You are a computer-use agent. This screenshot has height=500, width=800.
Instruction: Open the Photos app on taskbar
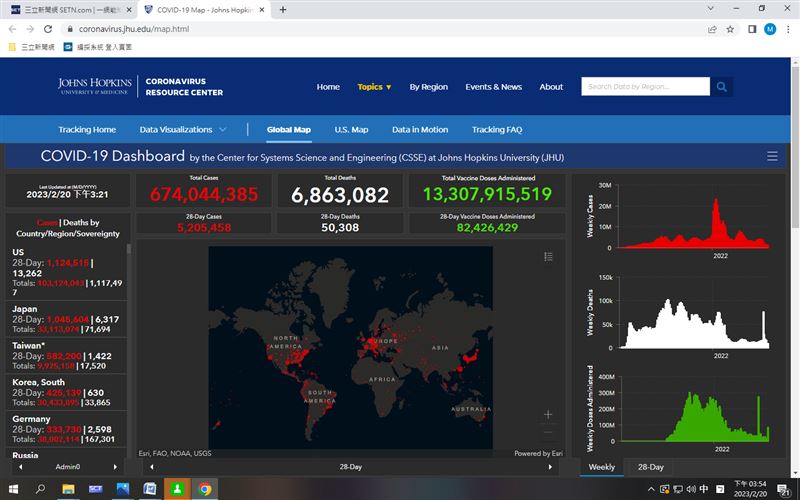tap(123, 489)
